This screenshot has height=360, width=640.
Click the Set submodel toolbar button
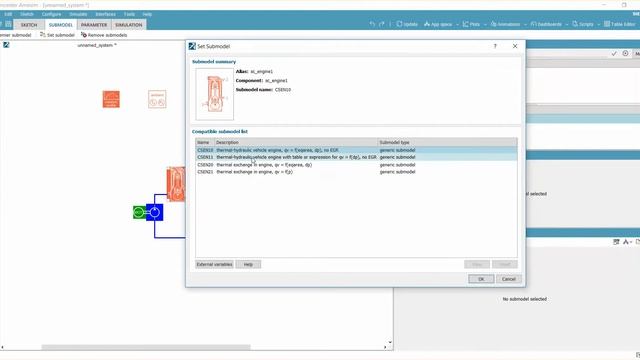[57, 35]
